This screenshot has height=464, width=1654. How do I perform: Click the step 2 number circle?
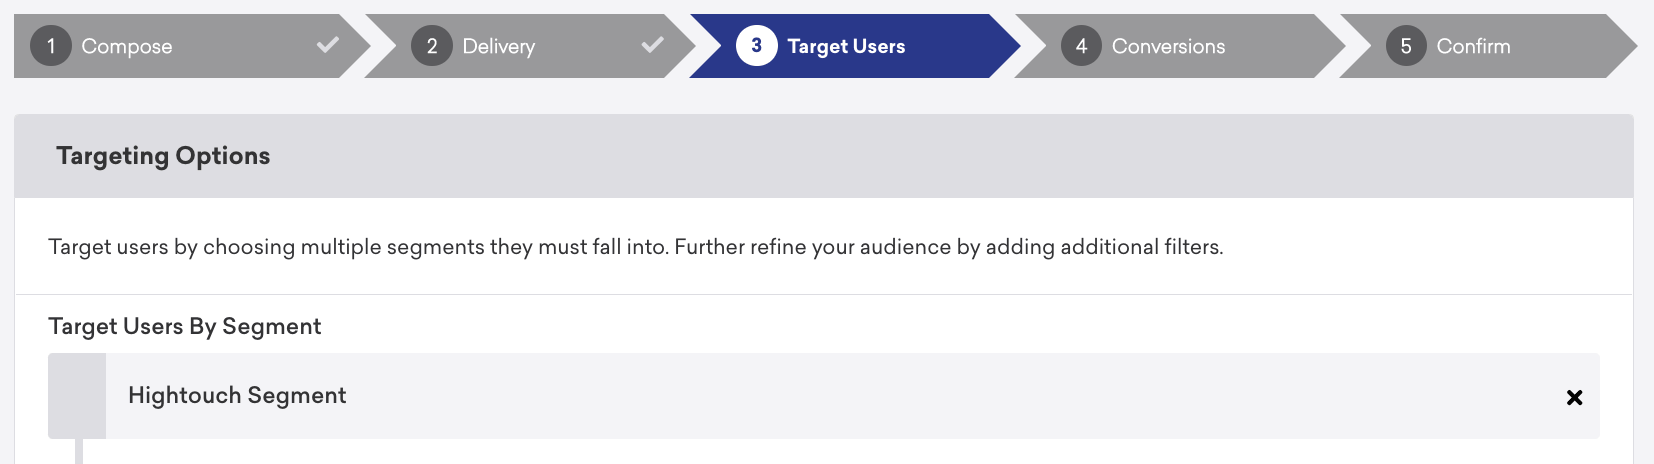tap(432, 46)
